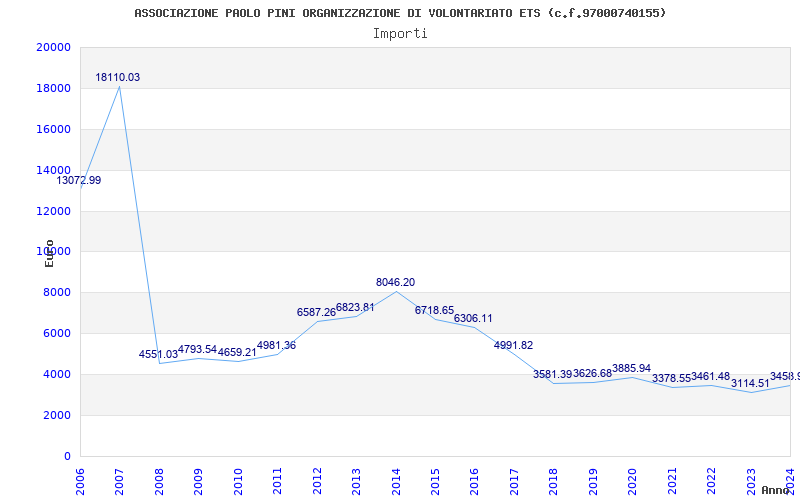This screenshot has width=800, height=500.
Task: Click the x-axis year 2011
Action: [x=278, y=481]
